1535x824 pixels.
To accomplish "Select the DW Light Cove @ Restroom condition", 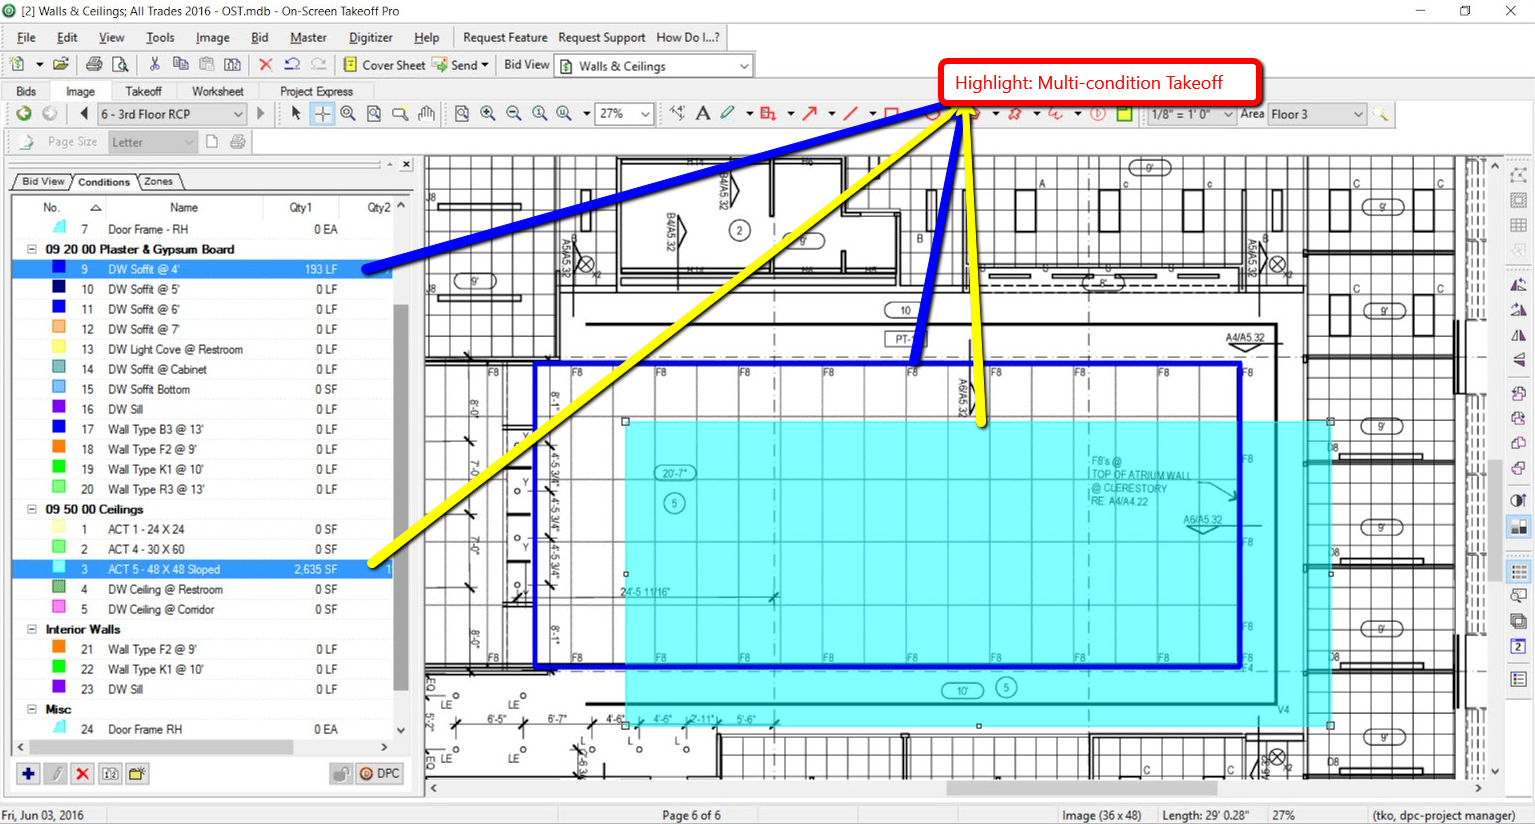I will (202, 349).
